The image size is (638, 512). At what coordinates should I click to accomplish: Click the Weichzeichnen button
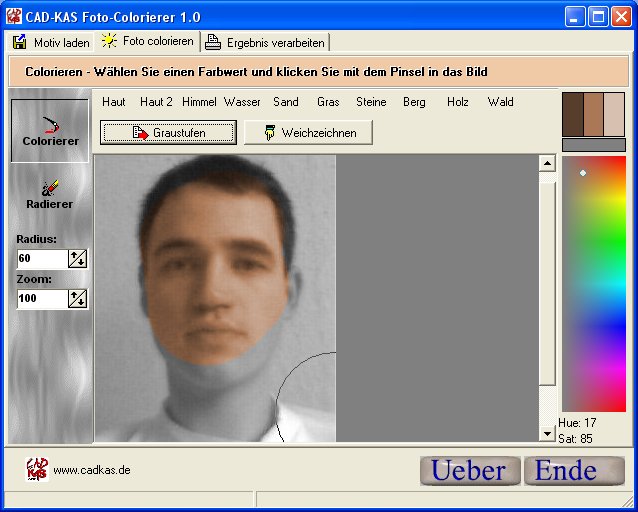pyautogui.click(x=308, y=133)
